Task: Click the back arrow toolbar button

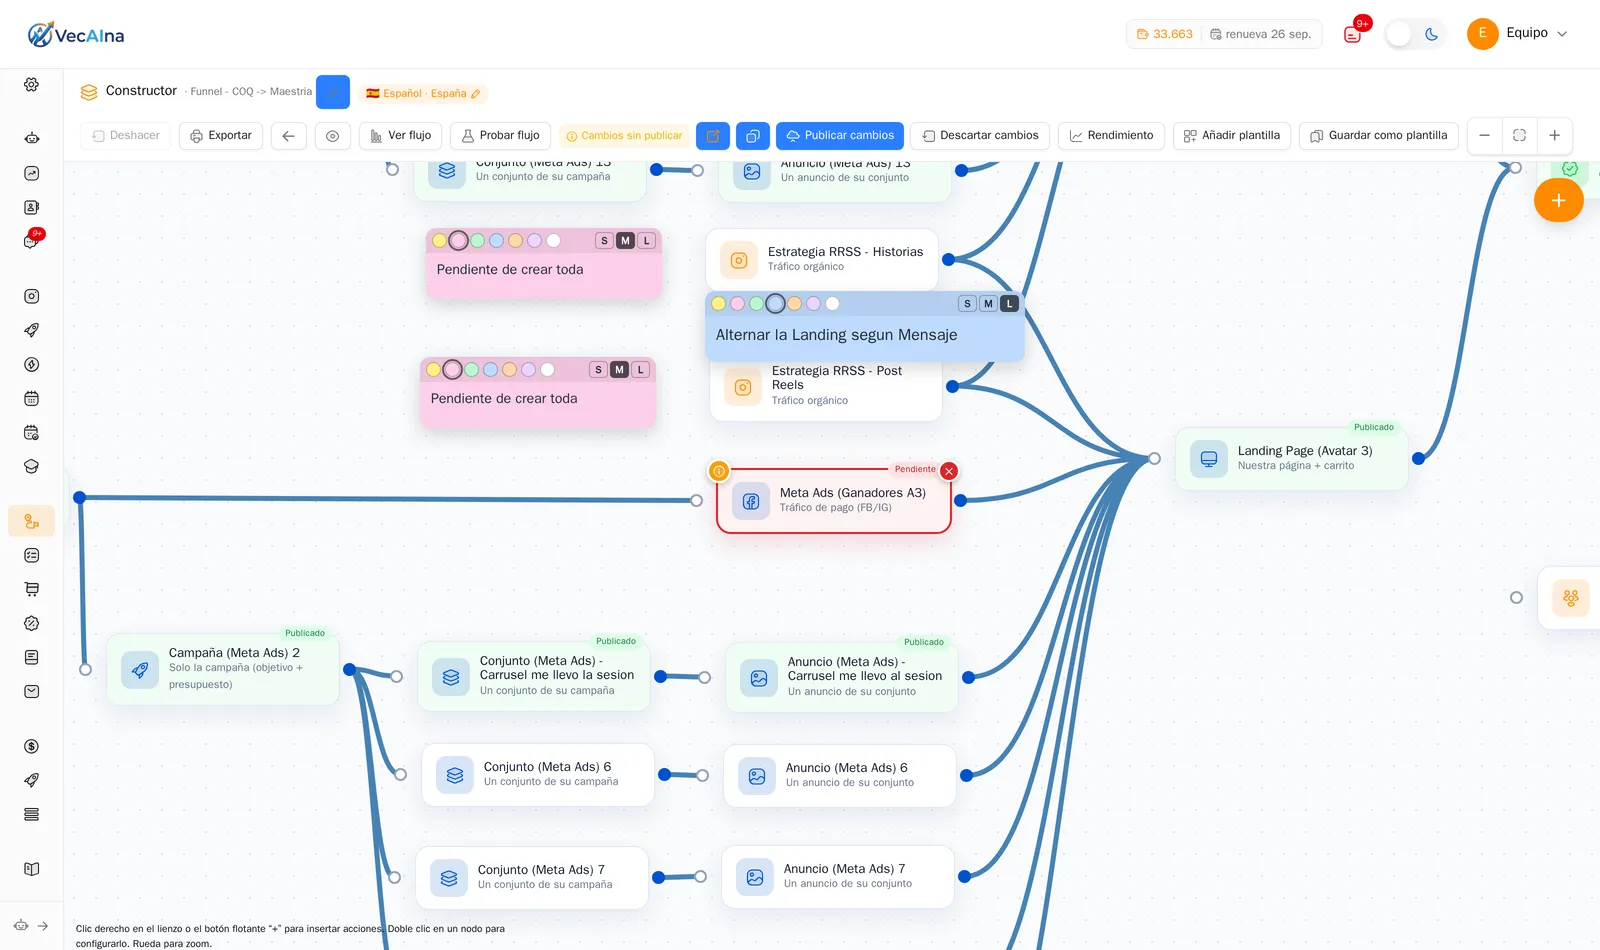Action: (288, 136)
